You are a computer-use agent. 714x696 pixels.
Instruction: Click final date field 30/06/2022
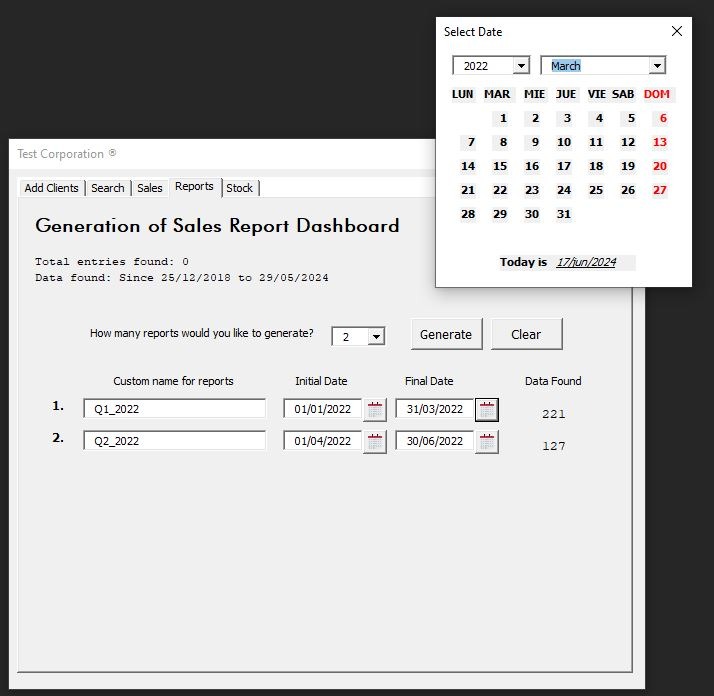click(x=434, y=440)
